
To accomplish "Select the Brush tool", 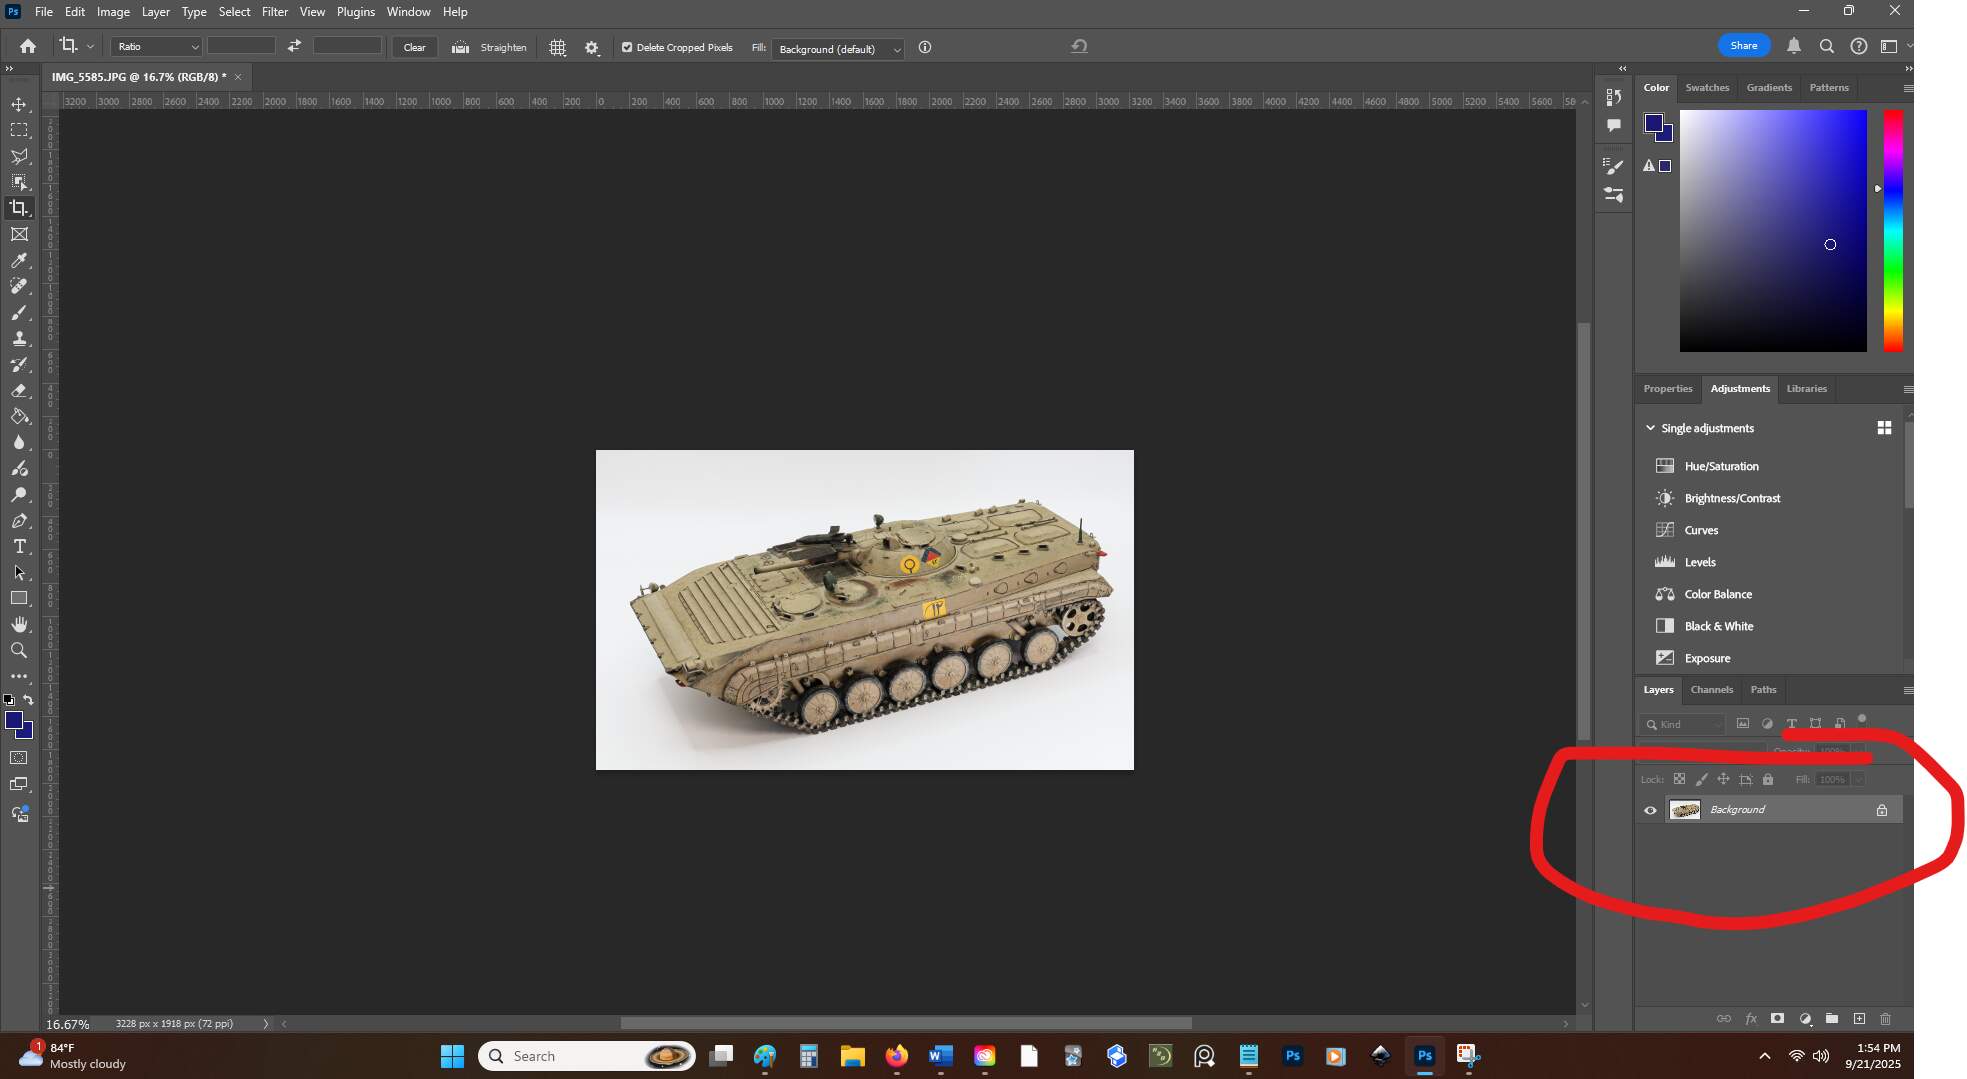I will 19,313.
